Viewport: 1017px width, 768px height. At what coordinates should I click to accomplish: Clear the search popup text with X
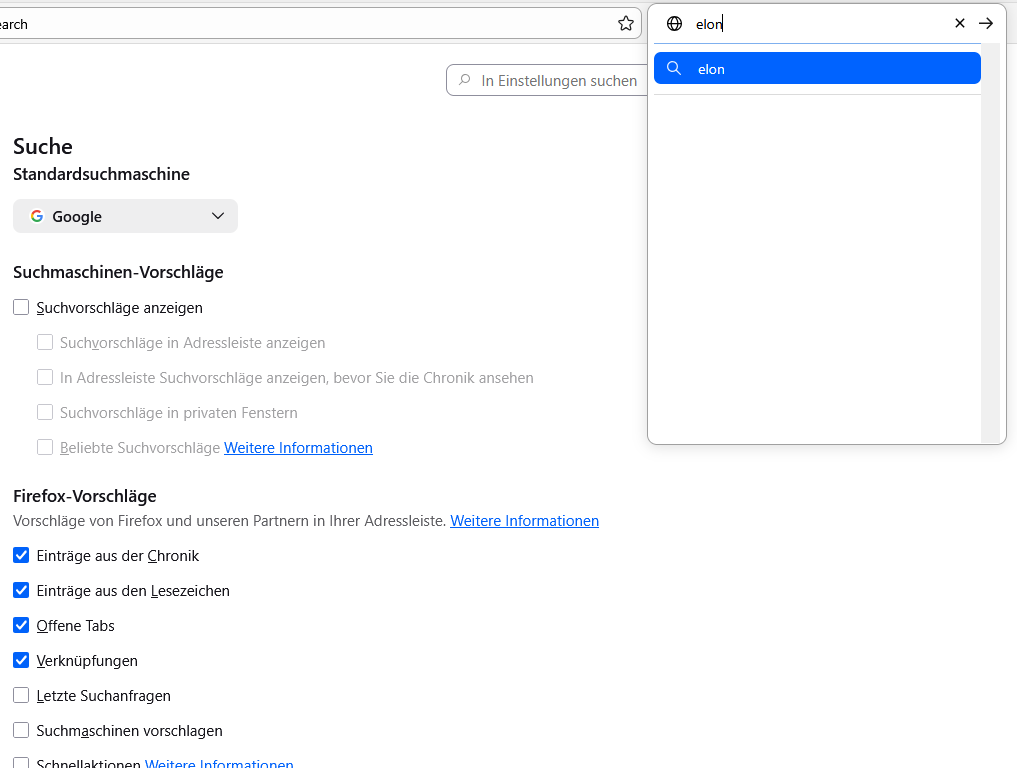tap(960, 23)
